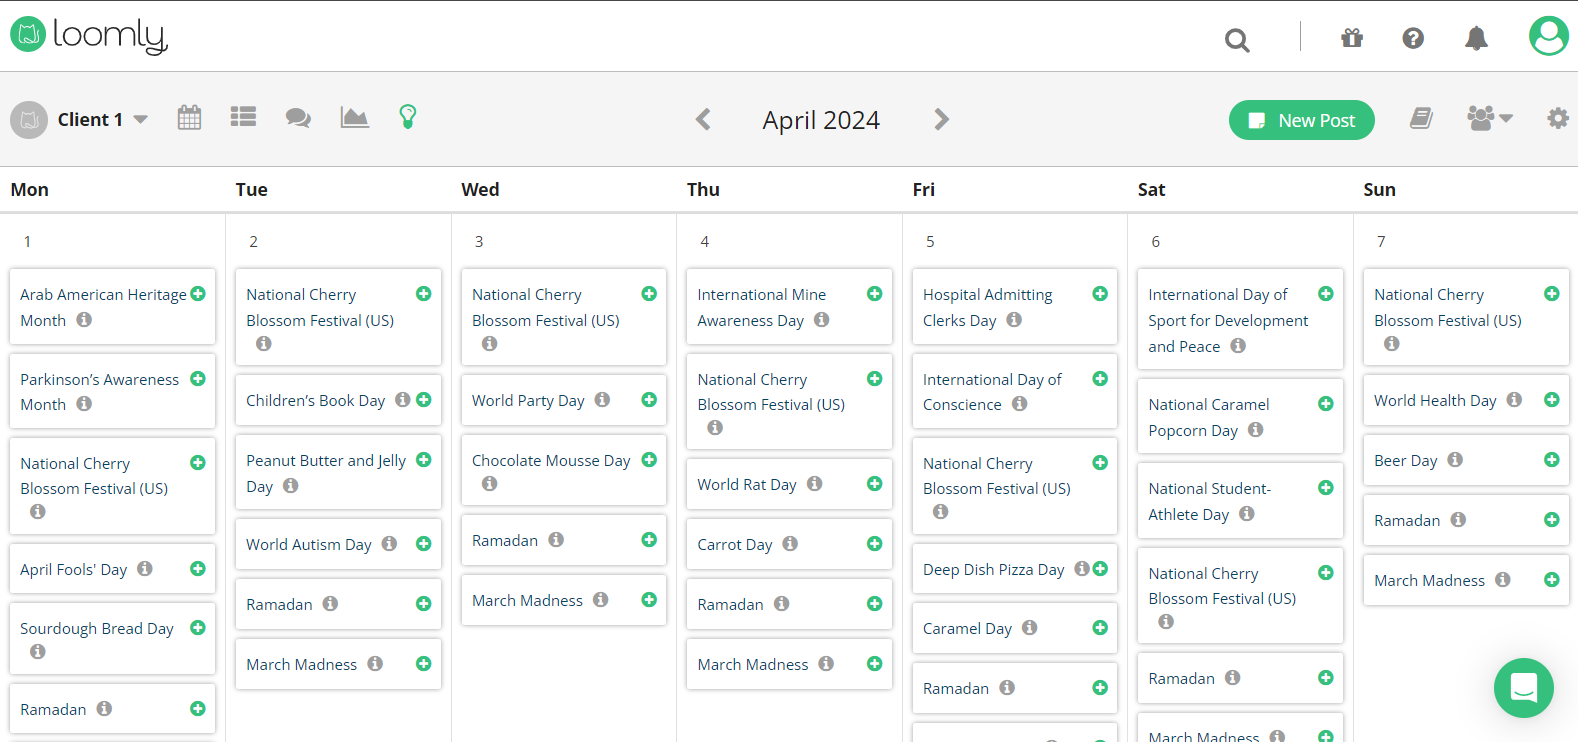The image size is (1578, 742).
Task: Add post for Parkinson's Awareness Month
Action: 198,379
